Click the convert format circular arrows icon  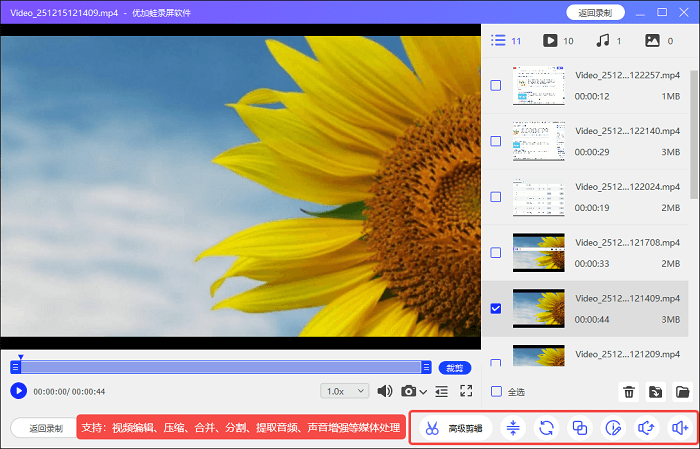546,428
